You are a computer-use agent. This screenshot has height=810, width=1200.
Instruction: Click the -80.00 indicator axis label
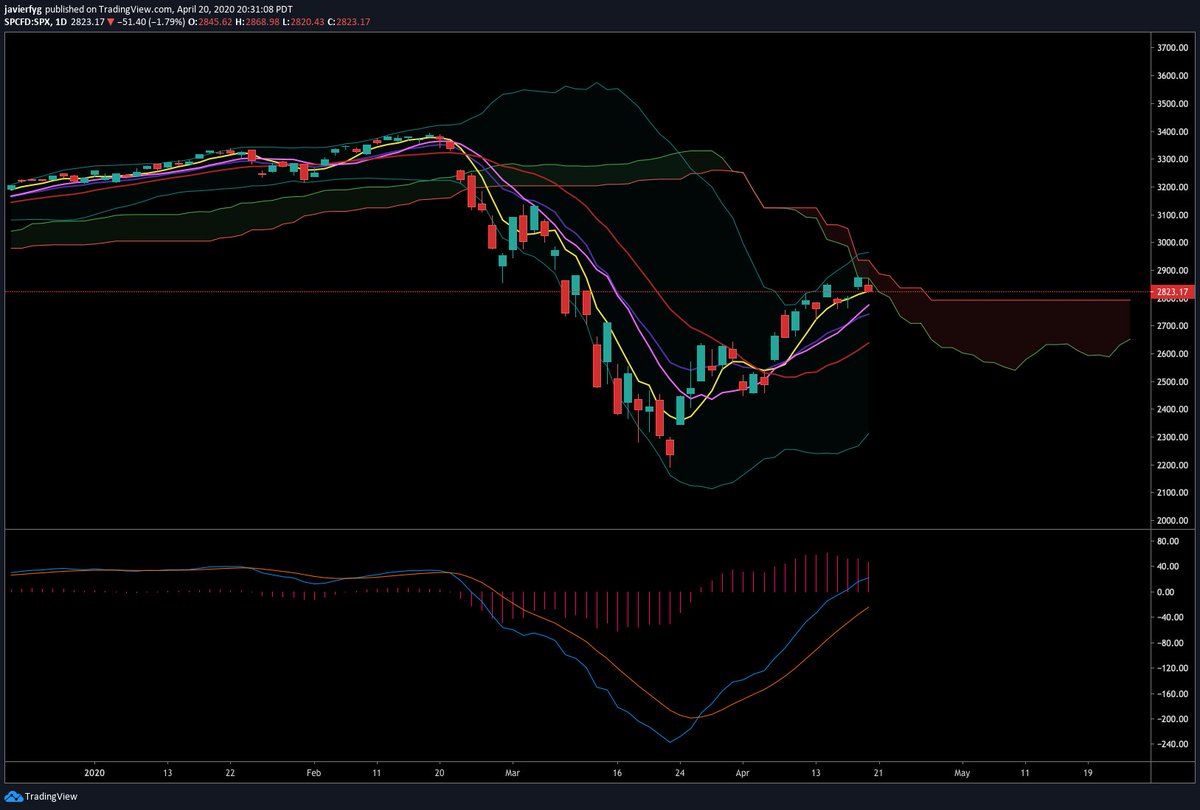pyautogui.click(x=1168, y=643)
